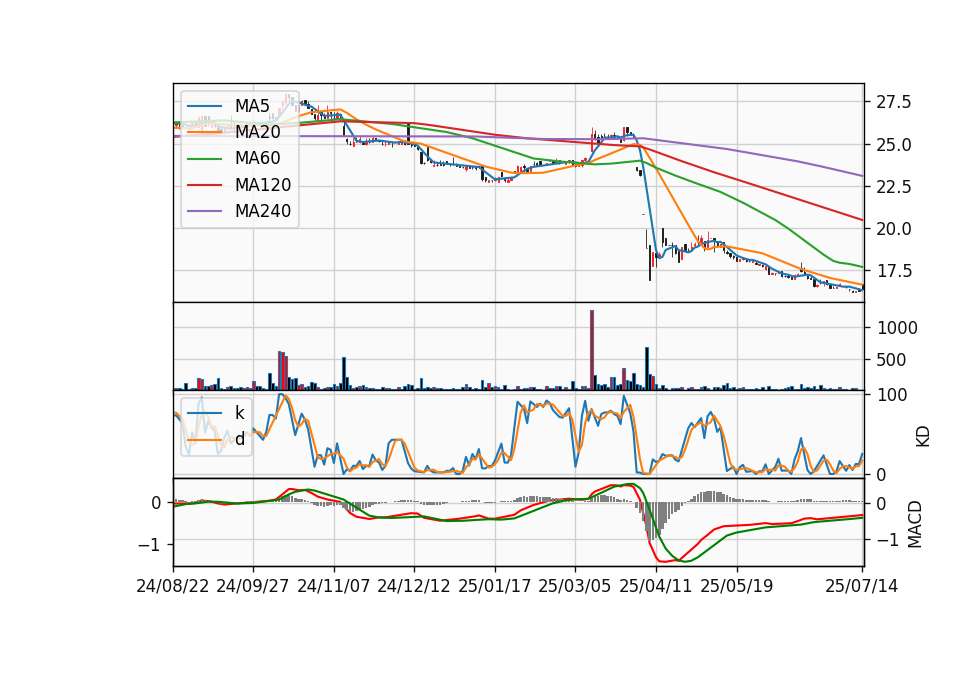Click the 100 label on KD axis
Screen dimensions: 960x690
[x=892, y=395]
